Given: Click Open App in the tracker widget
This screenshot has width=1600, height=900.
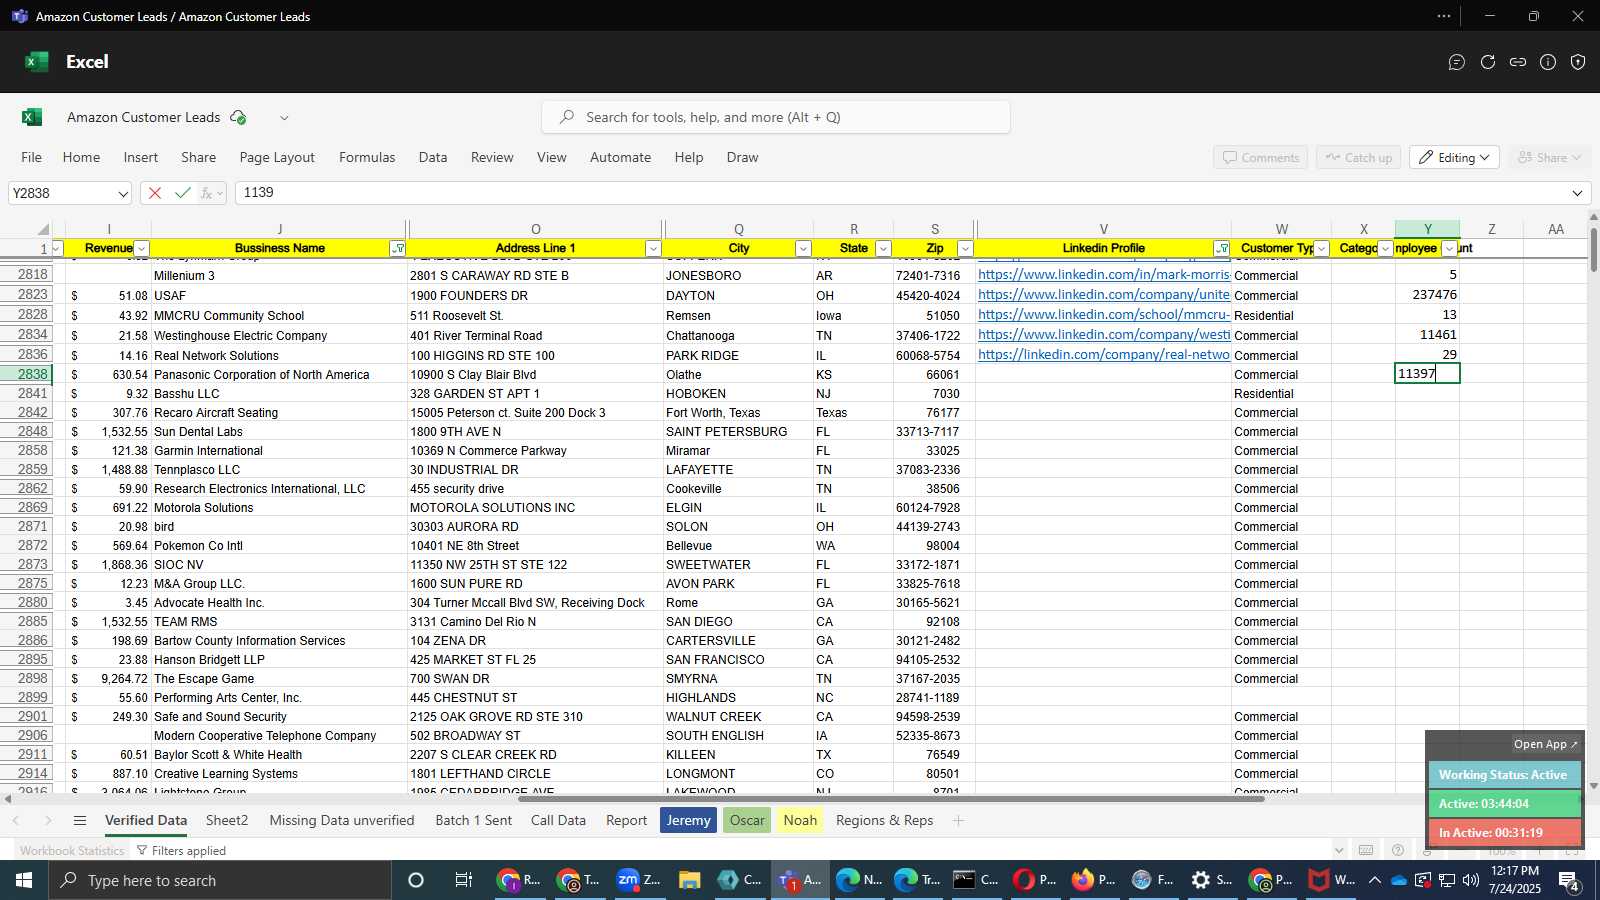Looking at the screenshot, I should pos(1545,744).
